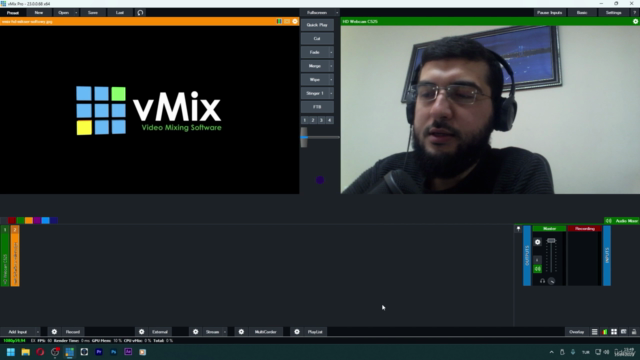The image size is (640, 360).
Task: Expand Fade transition dropdown arrow
Action: tap(331, 52)
